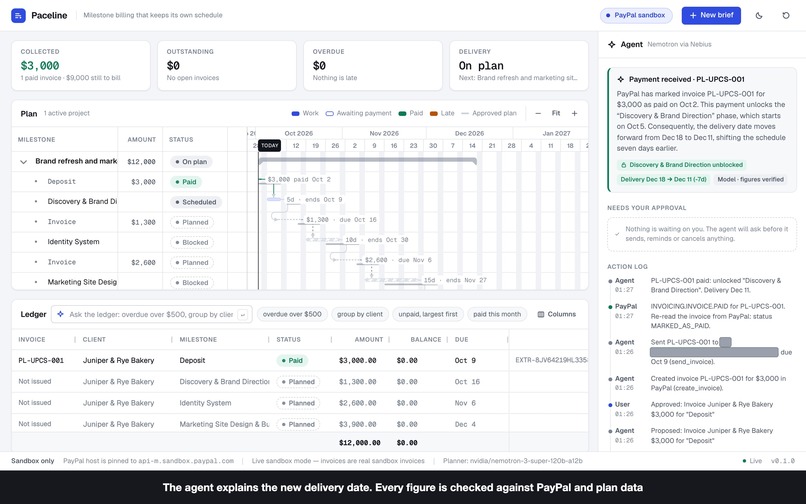Click the Paid legend green swatch

point(402,113)
